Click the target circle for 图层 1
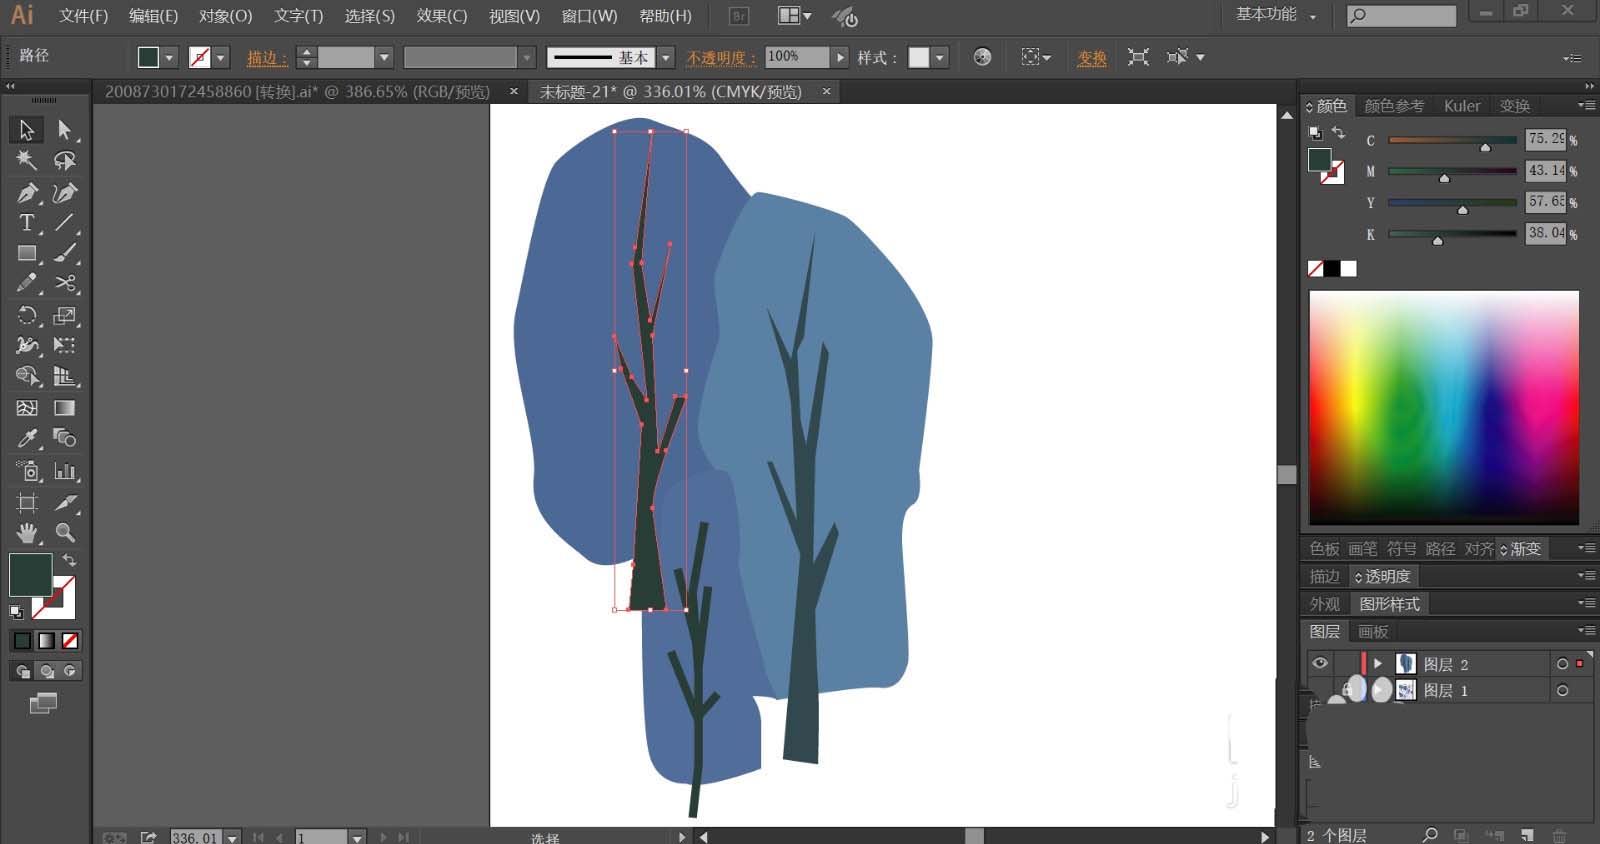The image size is (1600, 844). (1562, 690)
